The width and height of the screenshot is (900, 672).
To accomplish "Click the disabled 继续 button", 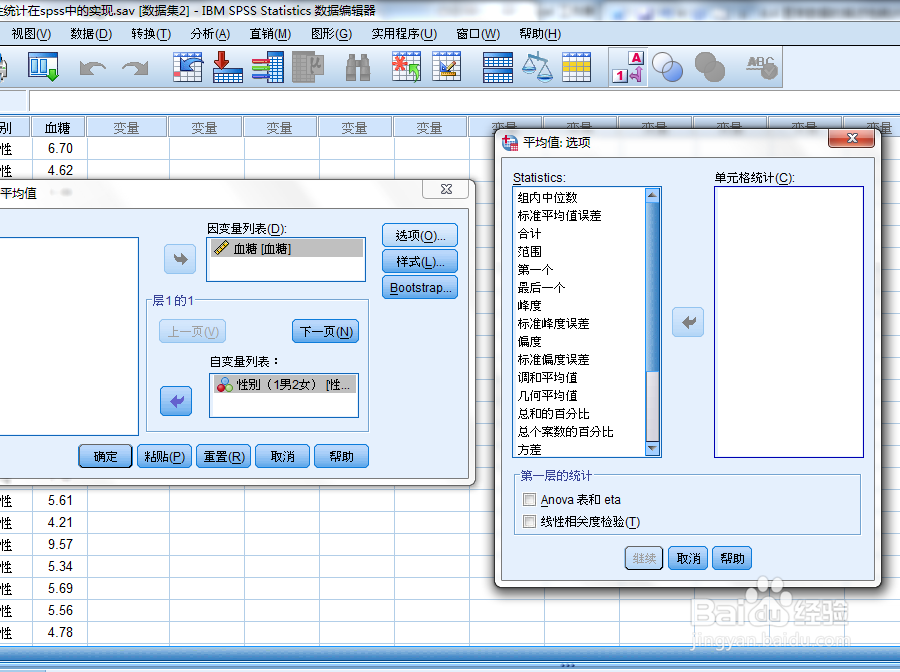I will click(644, 558).
